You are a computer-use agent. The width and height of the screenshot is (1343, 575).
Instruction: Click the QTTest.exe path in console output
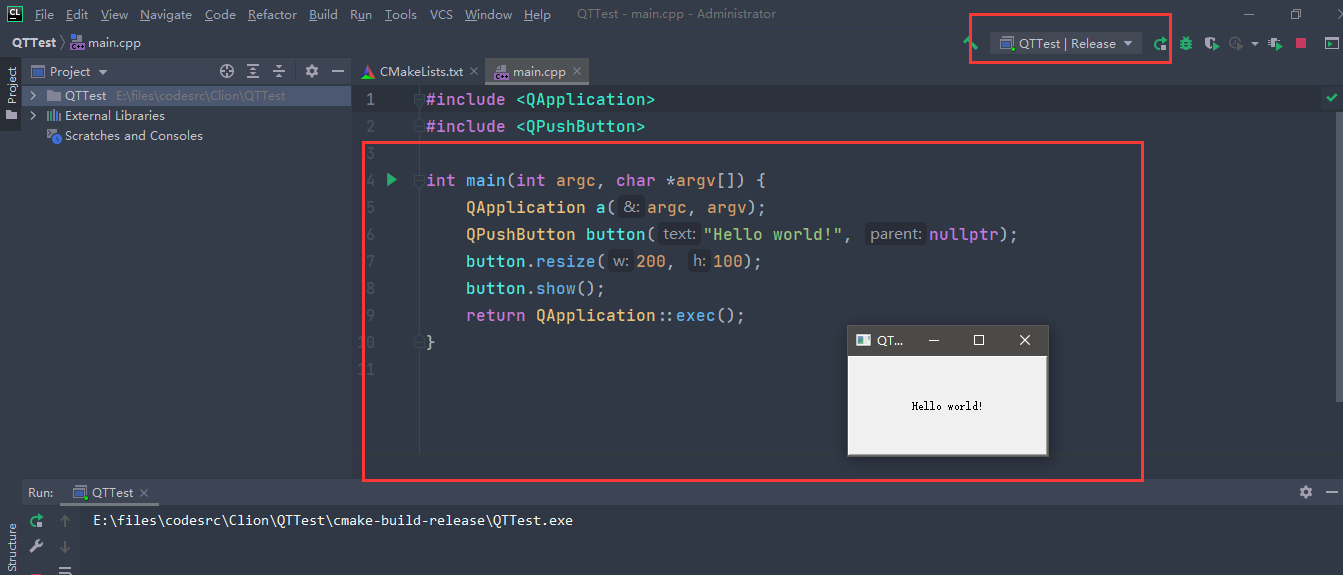tap(333, 521)
